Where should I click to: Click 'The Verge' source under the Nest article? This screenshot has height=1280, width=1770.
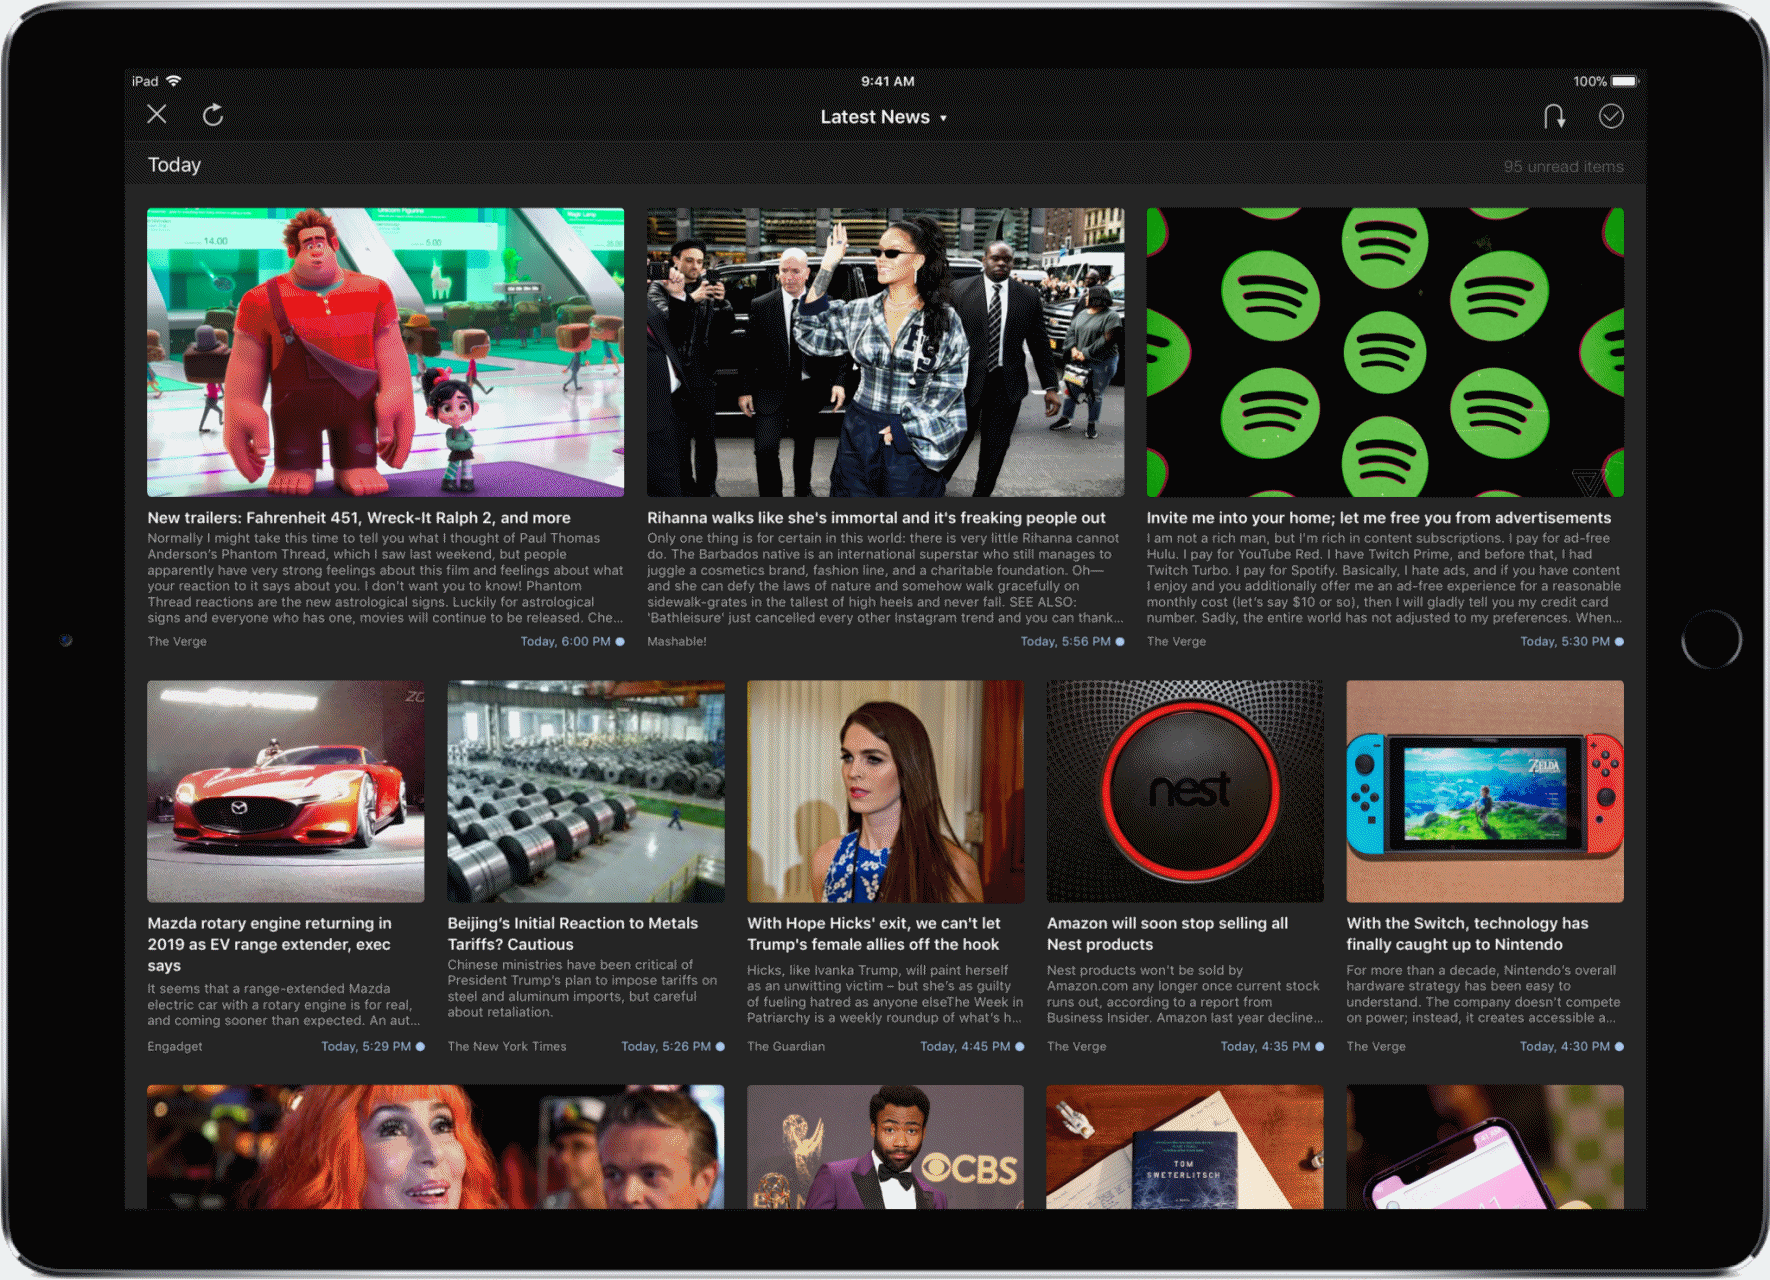(x=1077, y=1047)
